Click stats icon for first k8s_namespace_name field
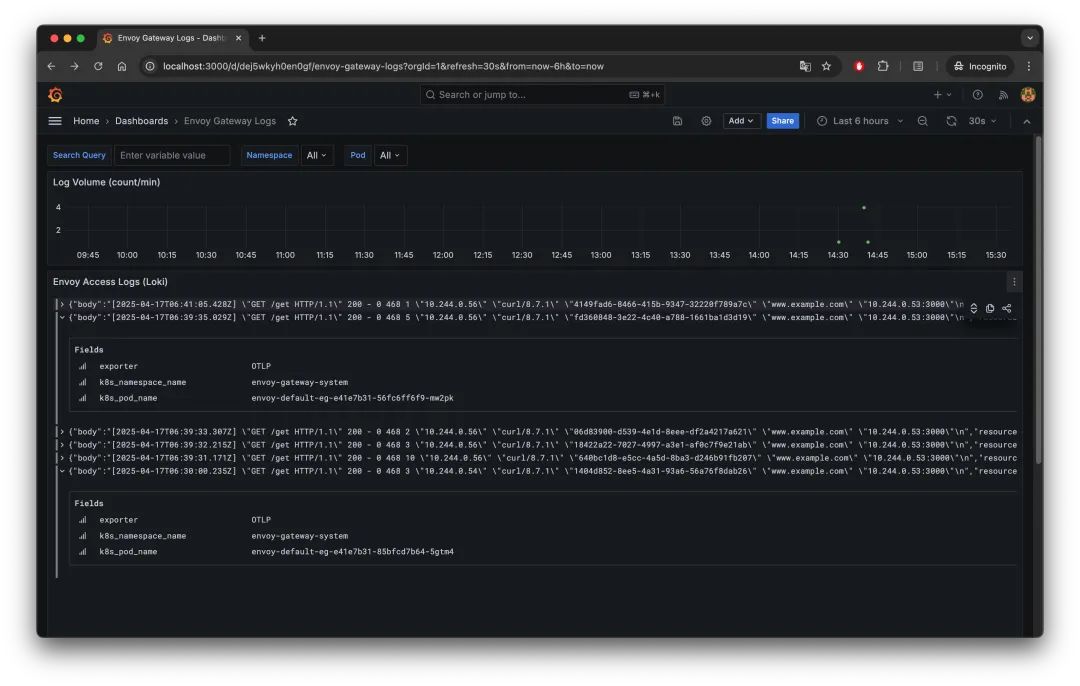The height and width of the screenshot is (686, 1080). point(83,382)
